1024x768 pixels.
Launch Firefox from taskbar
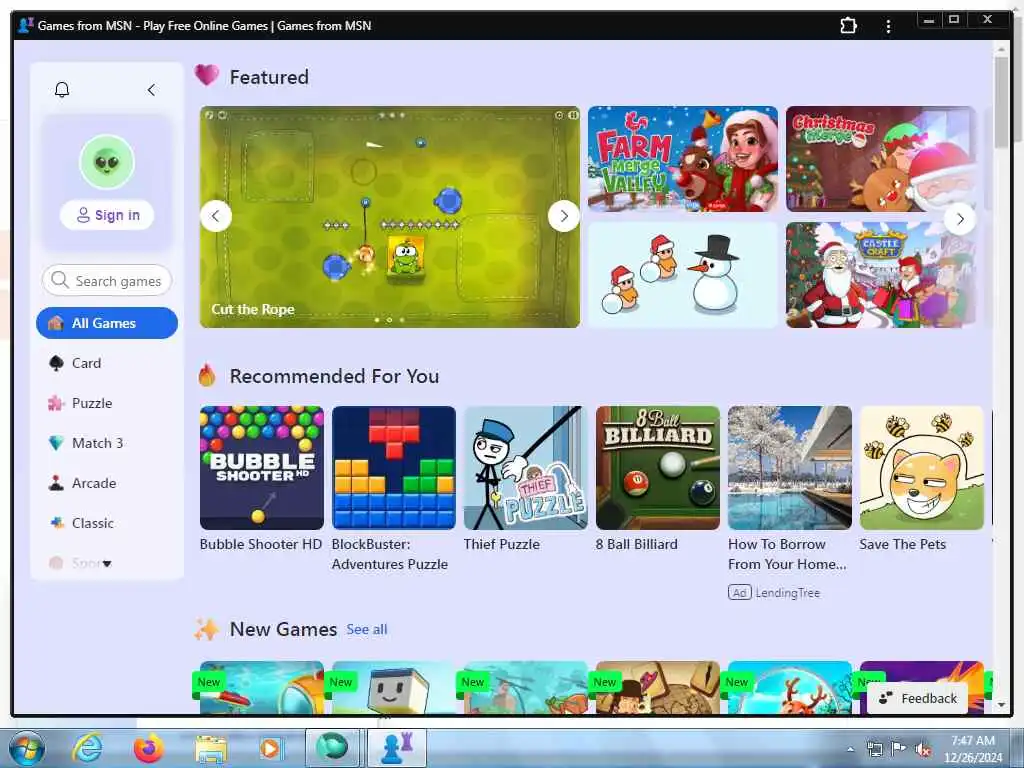click(149, 748)
